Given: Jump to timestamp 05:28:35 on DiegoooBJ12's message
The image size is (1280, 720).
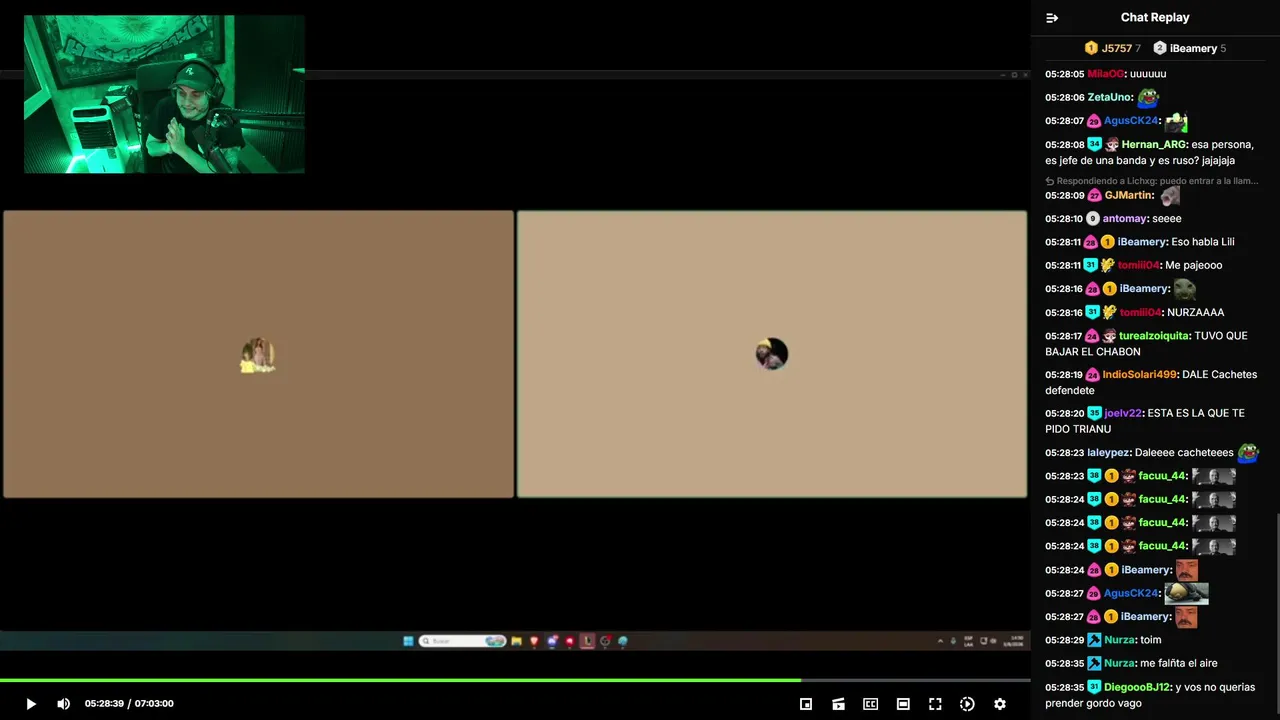Looking at the screenshot, I should coord(1064,687).
